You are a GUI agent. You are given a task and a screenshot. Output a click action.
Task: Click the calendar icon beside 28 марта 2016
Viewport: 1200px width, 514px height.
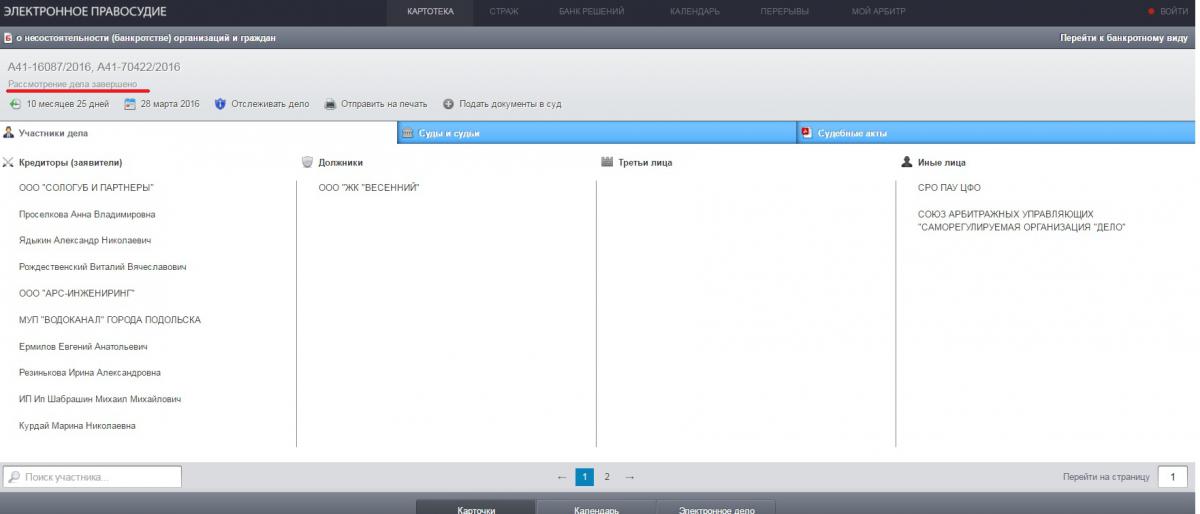pyautogui.click(x=130, y=104)
